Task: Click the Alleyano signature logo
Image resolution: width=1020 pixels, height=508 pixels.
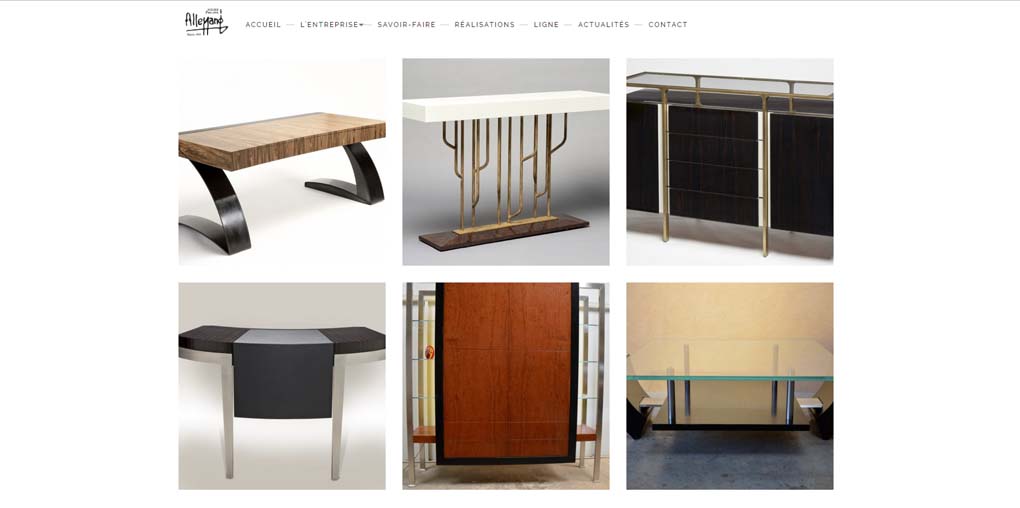Action: click(206, 23)
